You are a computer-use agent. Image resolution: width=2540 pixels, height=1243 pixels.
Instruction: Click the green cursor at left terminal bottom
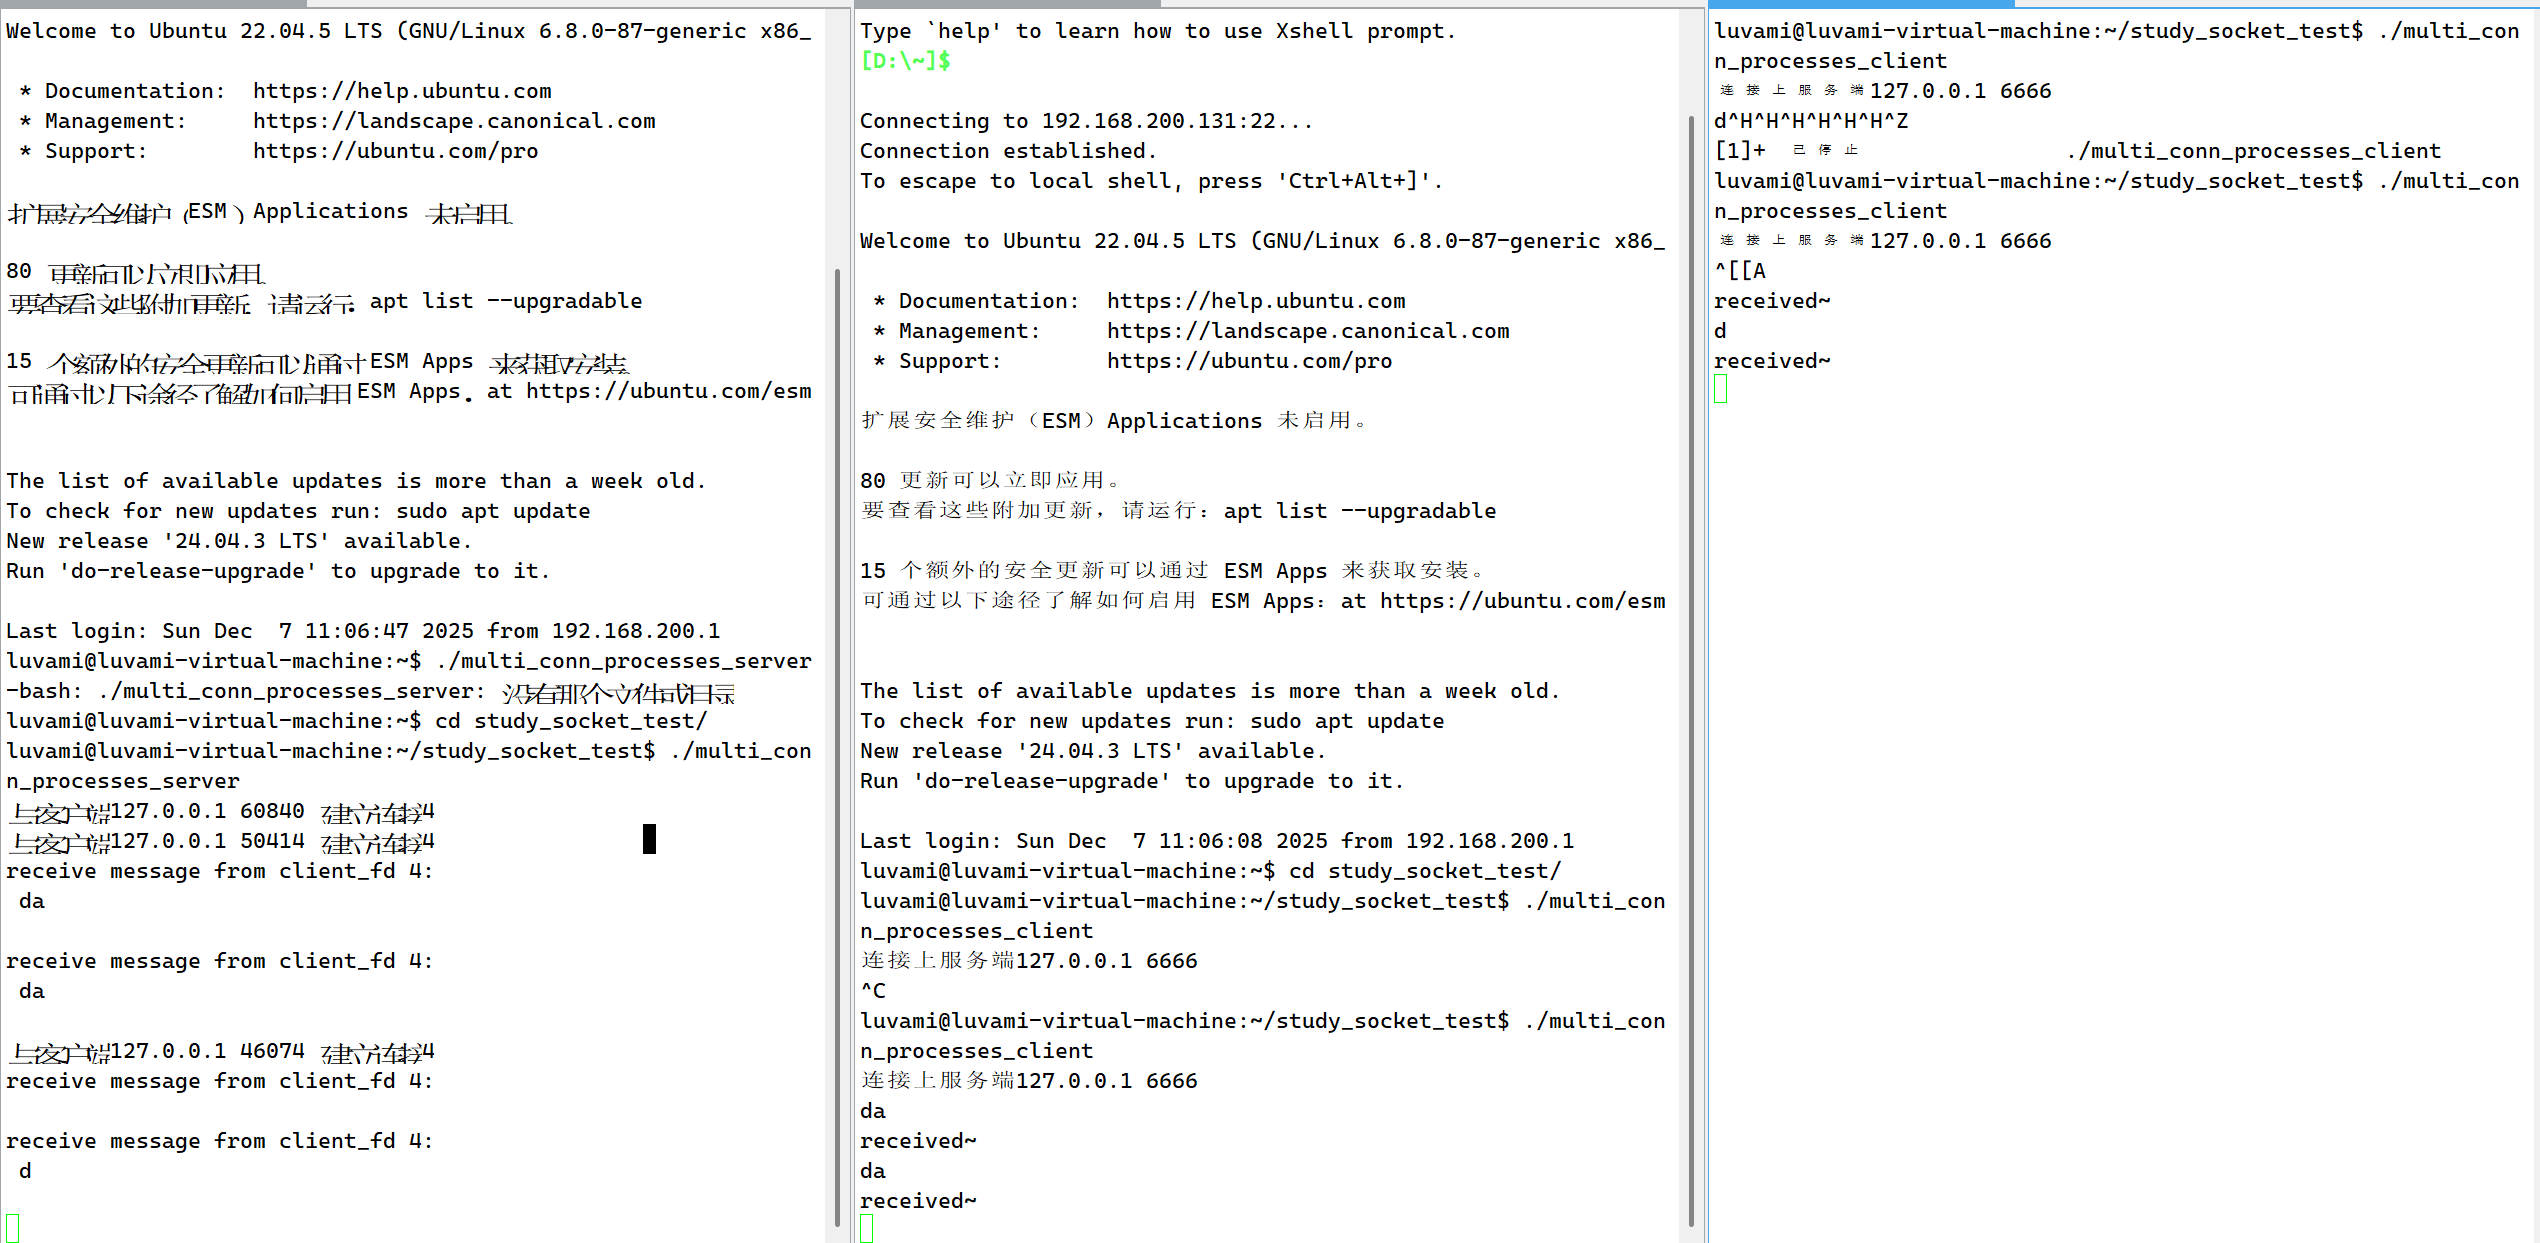pos(13,1228)
